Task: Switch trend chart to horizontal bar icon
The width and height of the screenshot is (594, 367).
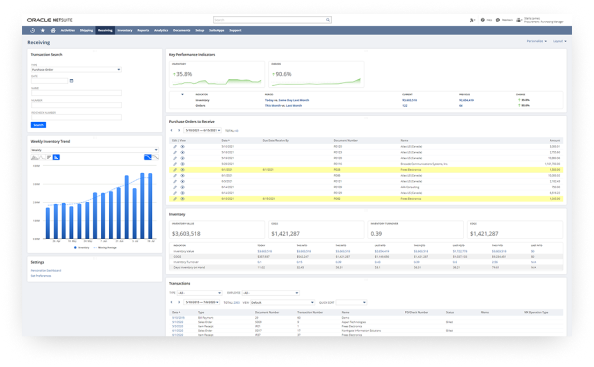Action: point(49,157)
